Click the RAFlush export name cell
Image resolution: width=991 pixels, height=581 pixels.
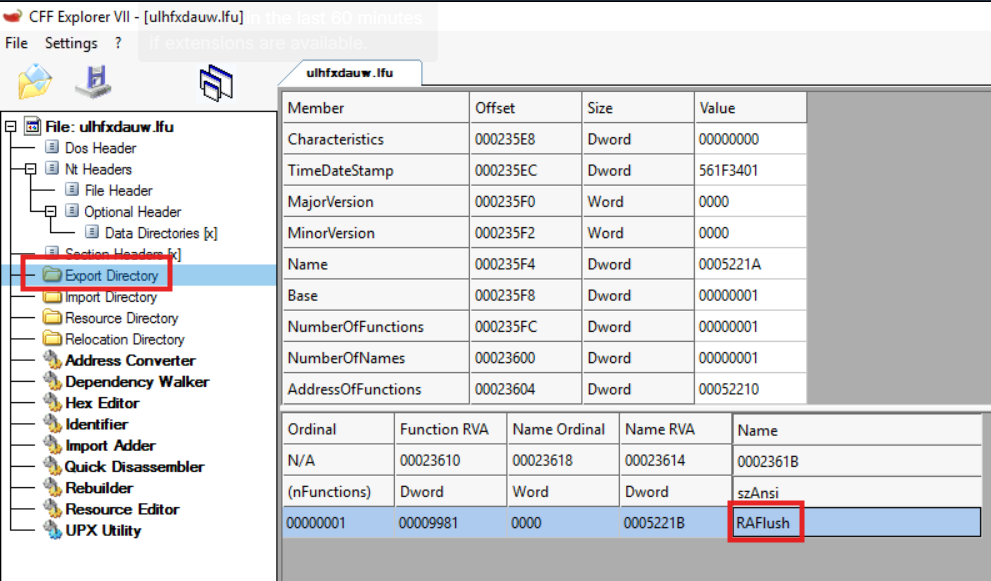coord(763,523)
